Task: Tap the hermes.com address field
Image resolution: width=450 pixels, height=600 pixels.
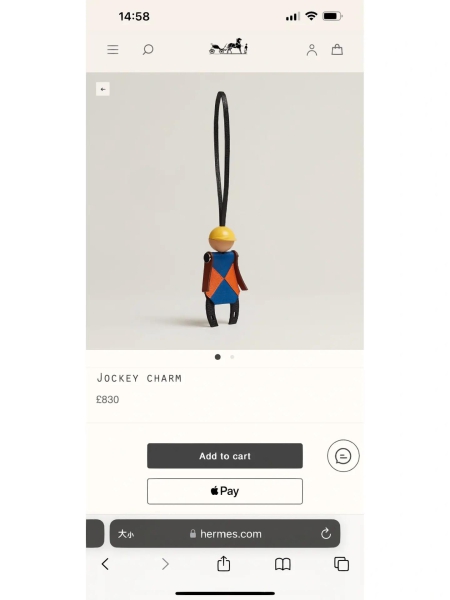Action: pos(225,533)
